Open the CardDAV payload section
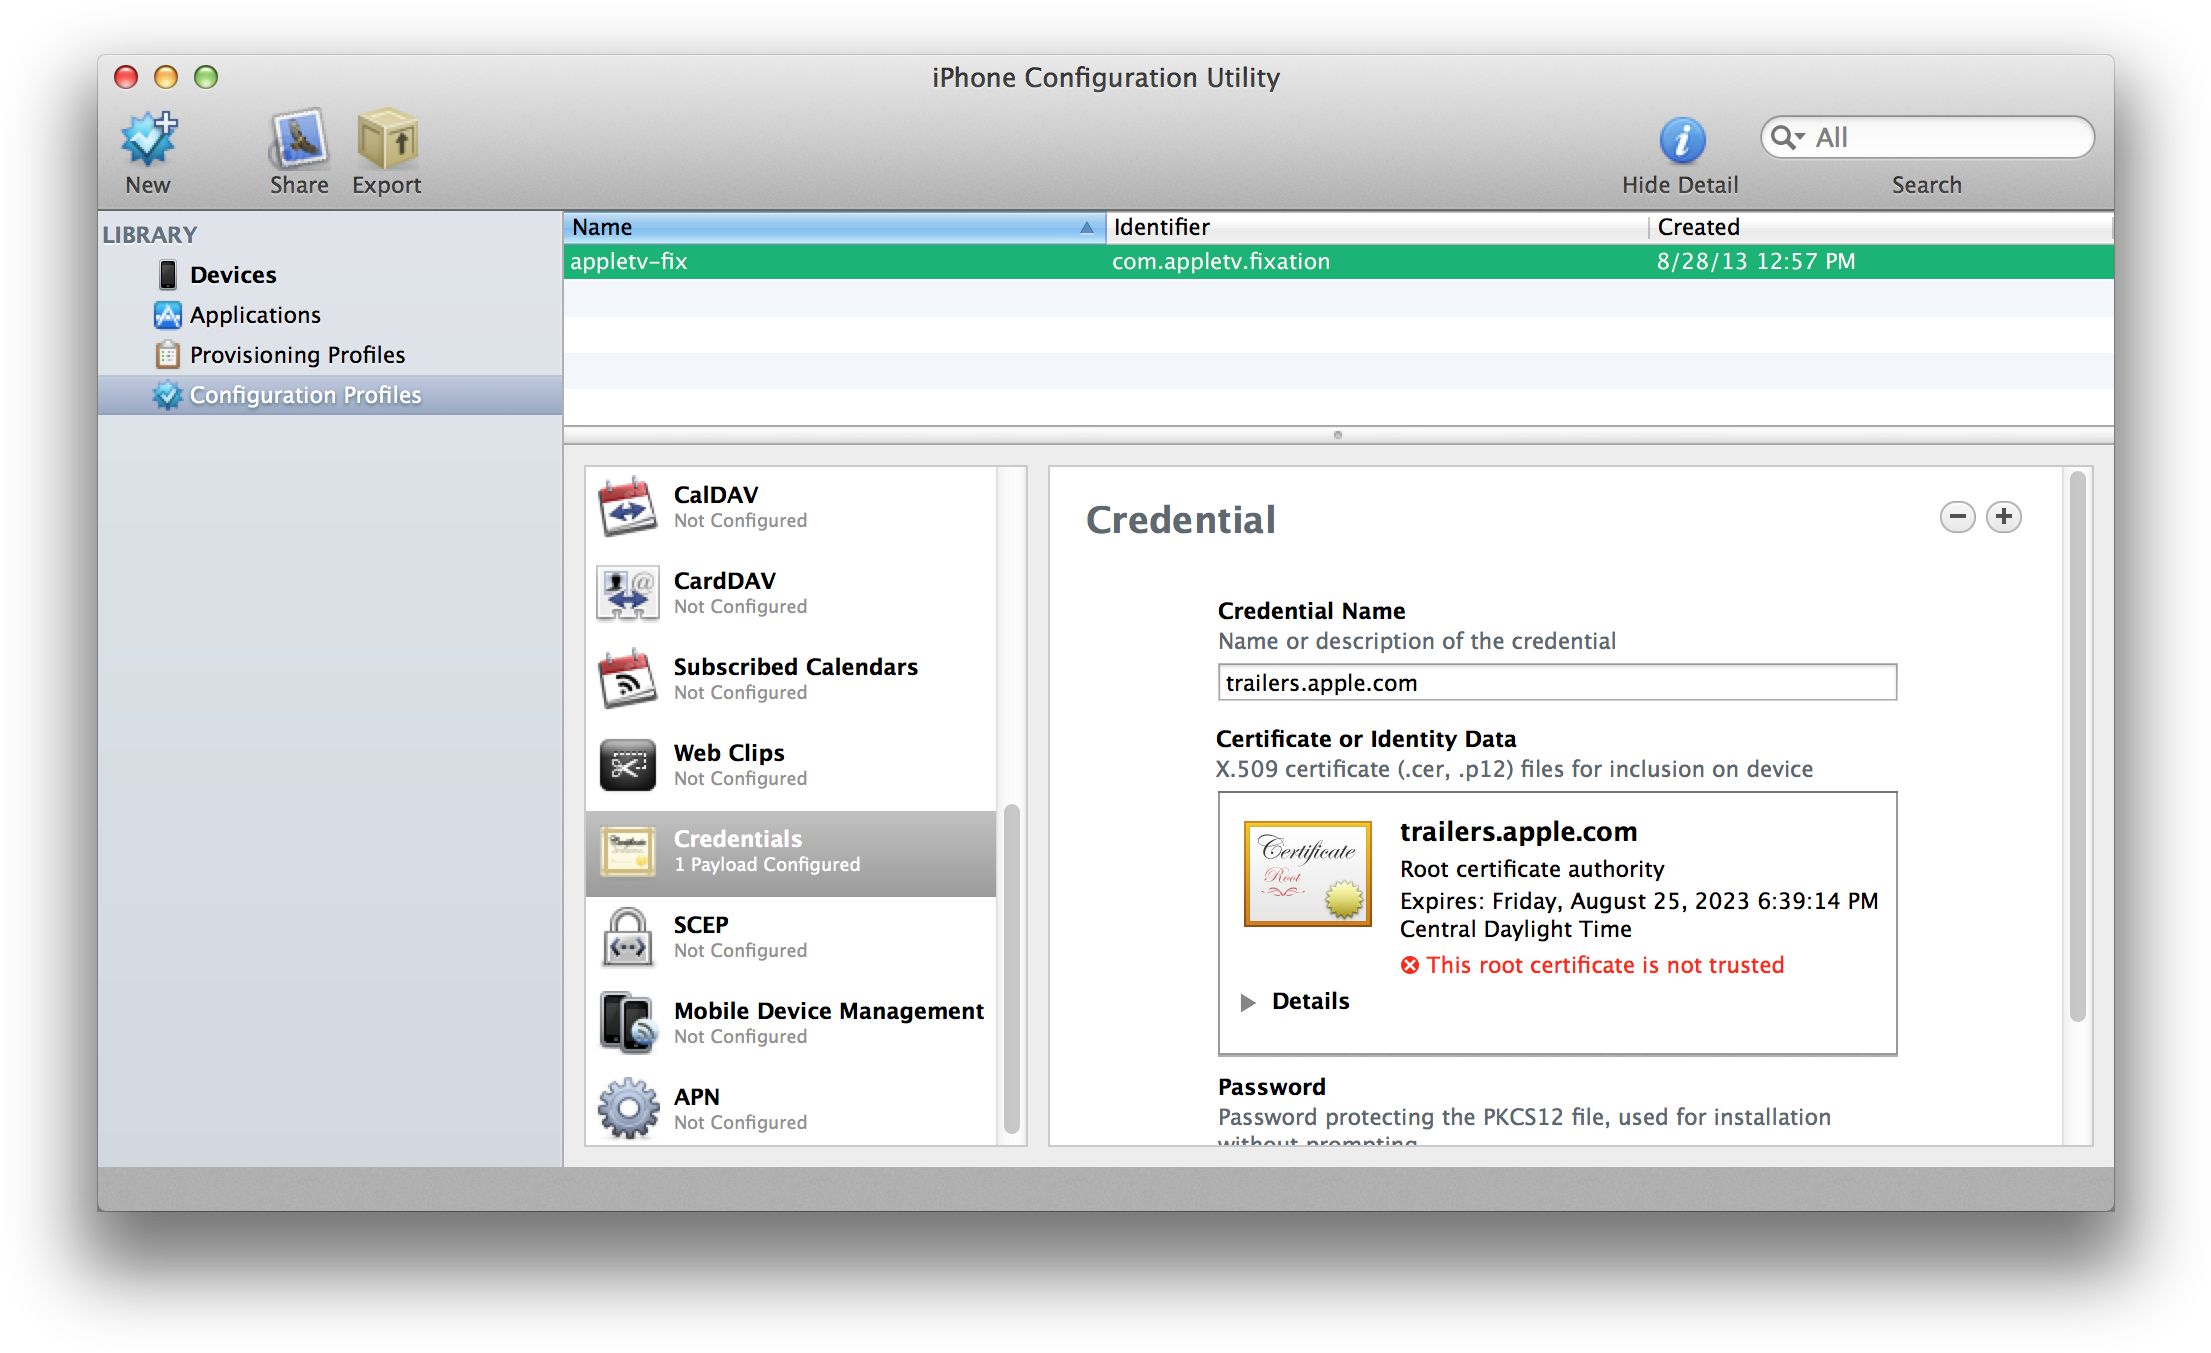 click(791, 593)
